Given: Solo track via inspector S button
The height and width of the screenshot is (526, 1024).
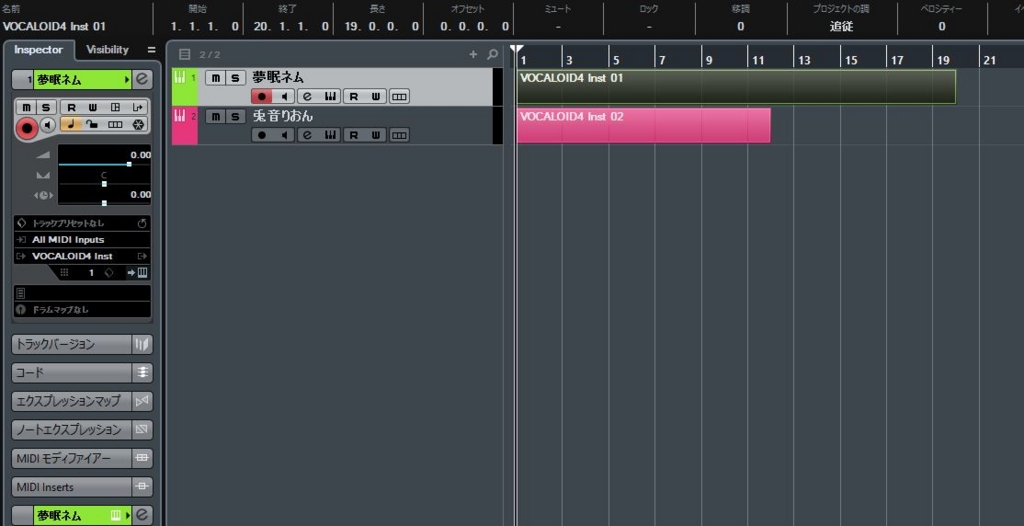Looking at the screenshot, I should (46, 107).
